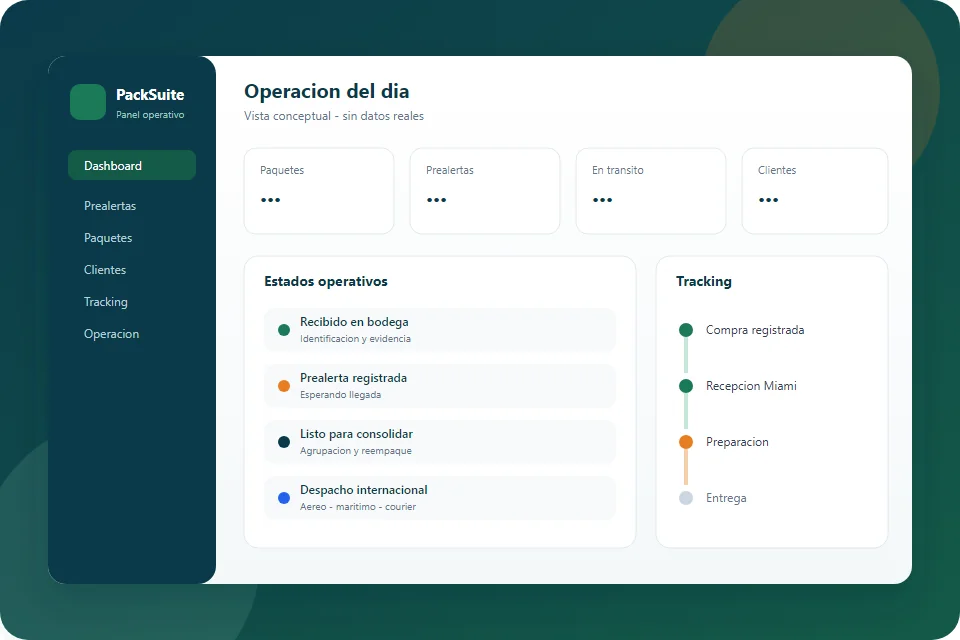
Task: Click the Operacion del dia heading
Action: tap(326, 91)
